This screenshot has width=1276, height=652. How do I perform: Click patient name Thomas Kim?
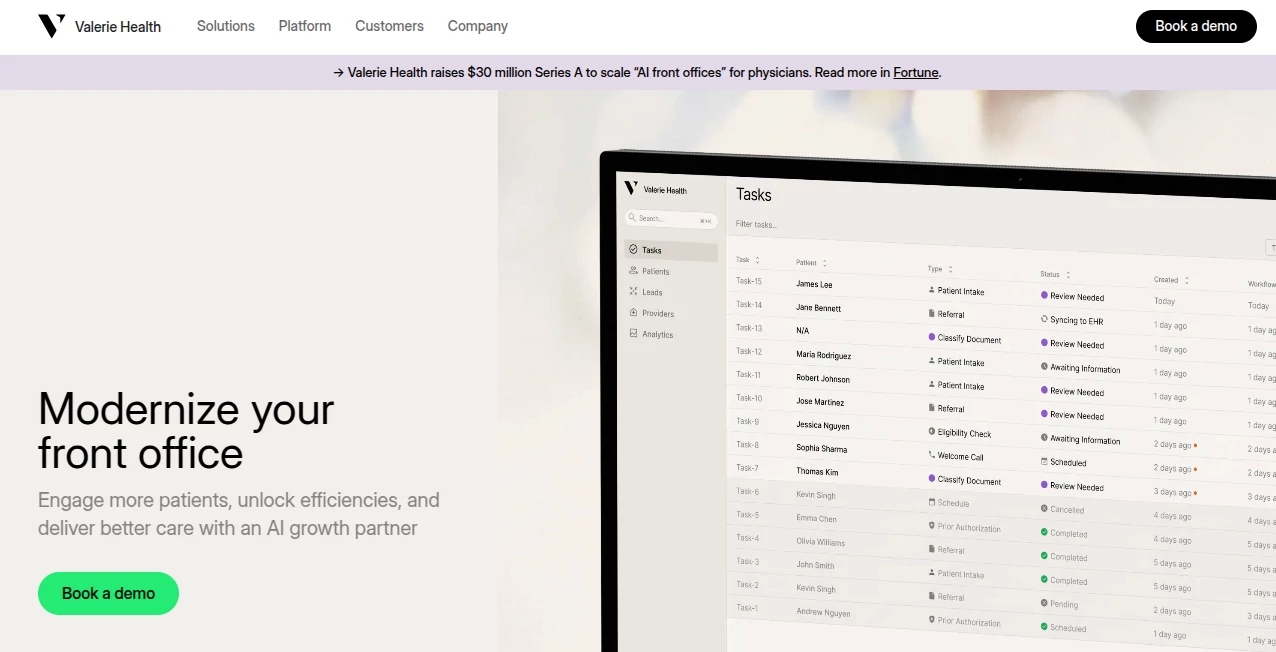pos(817,471)
